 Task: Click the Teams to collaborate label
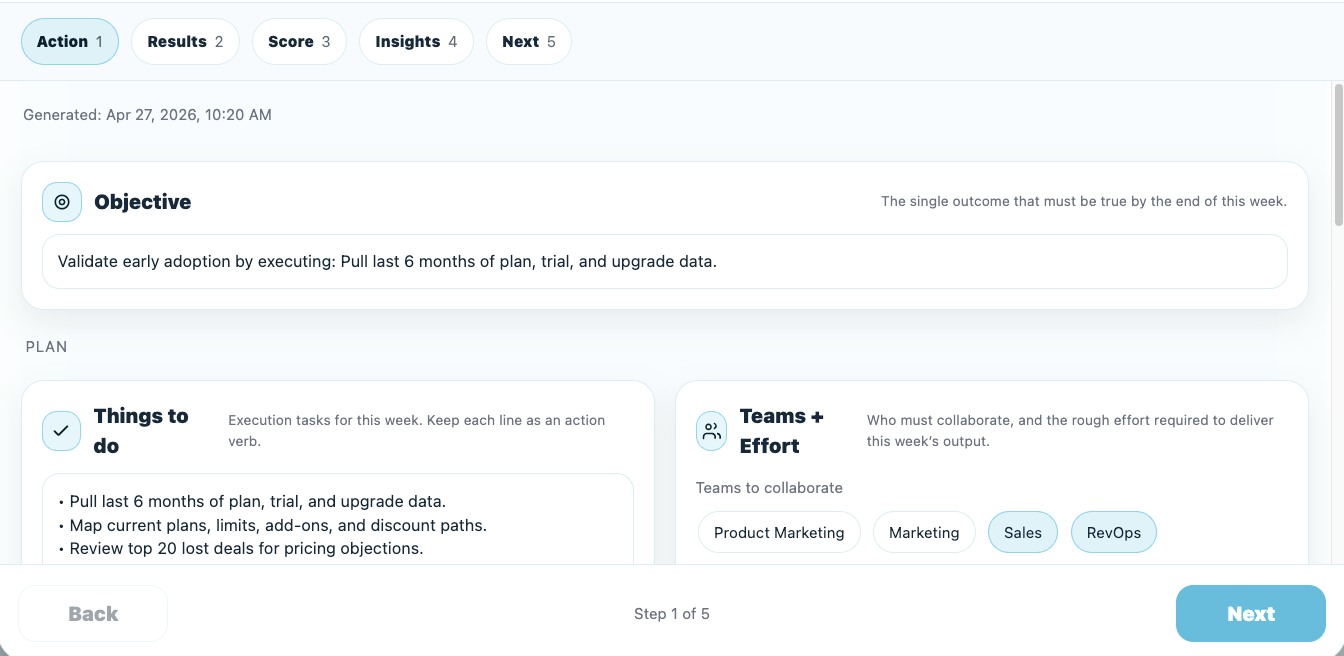point(769,488)
